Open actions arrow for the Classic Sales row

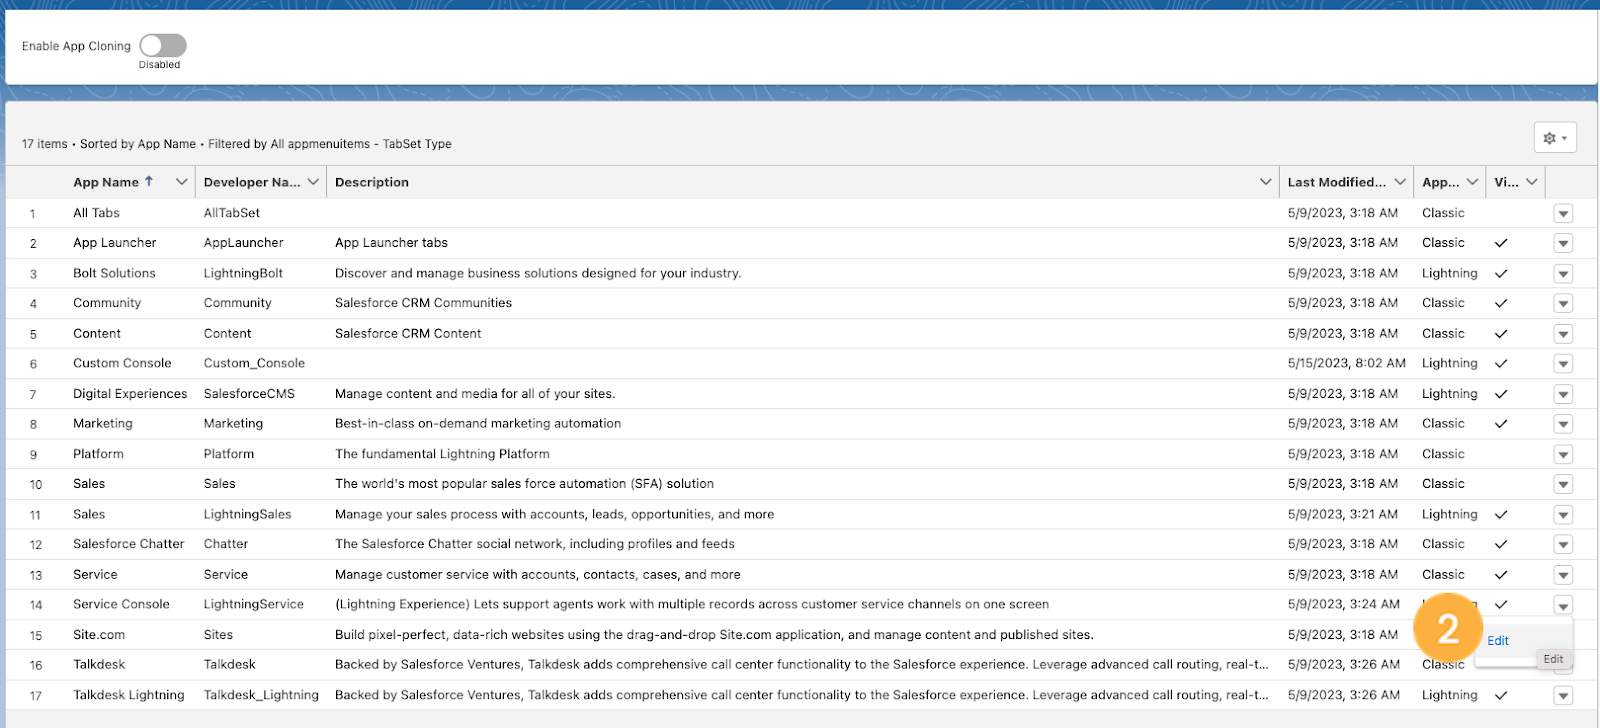1563,484
